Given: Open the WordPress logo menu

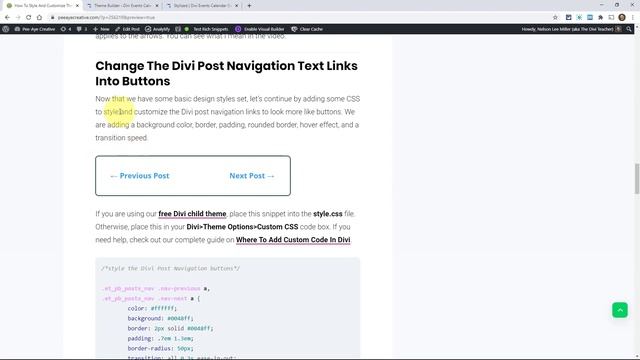Looking at the screenshot, I should tap(6, 29).
